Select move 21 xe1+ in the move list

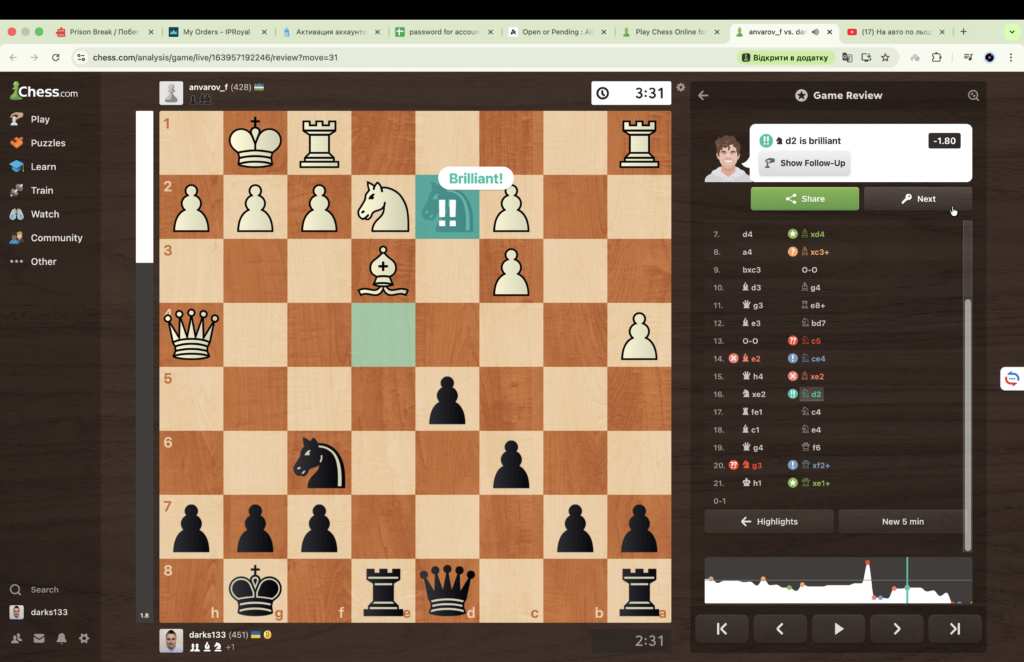(815, 483)
